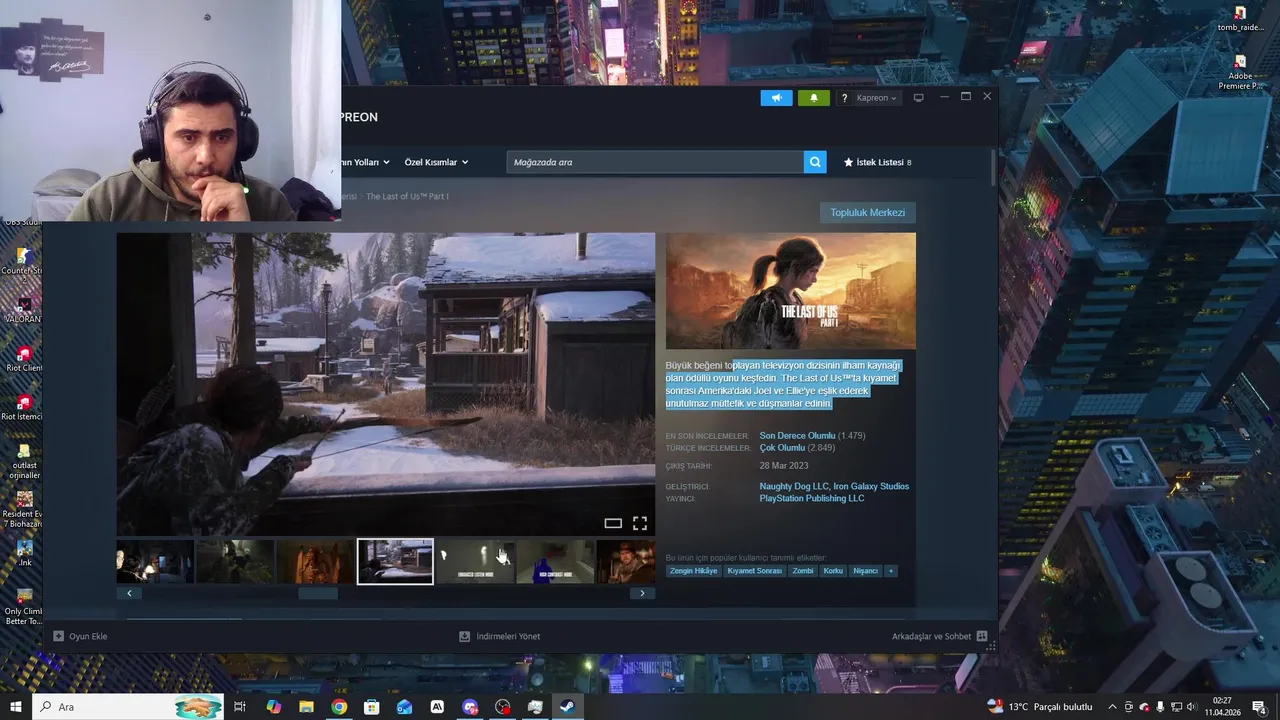Image resolution: width=1280 pixels, height=720 pixels.
Task: Open tomb_raider desktop file
Action: (1240, 19)
